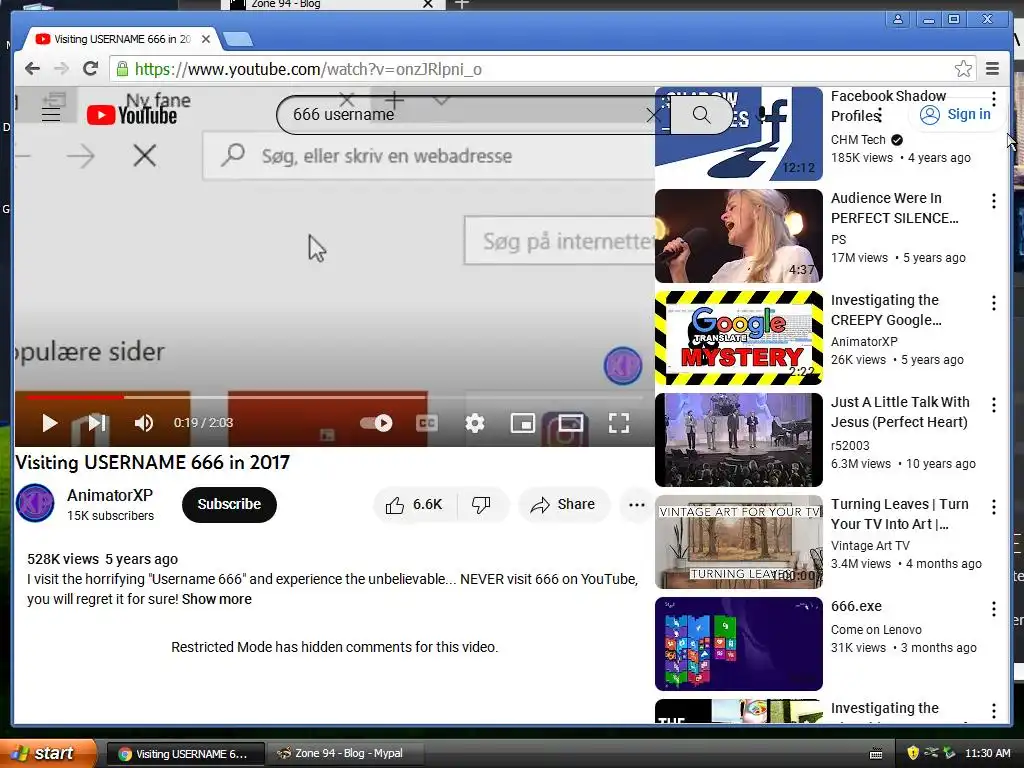The height and width of the screenshot is (768, 1024).
Task: Open the Facebook Shadow Profiles thumbnail
Action: click(x=739, y=134)
